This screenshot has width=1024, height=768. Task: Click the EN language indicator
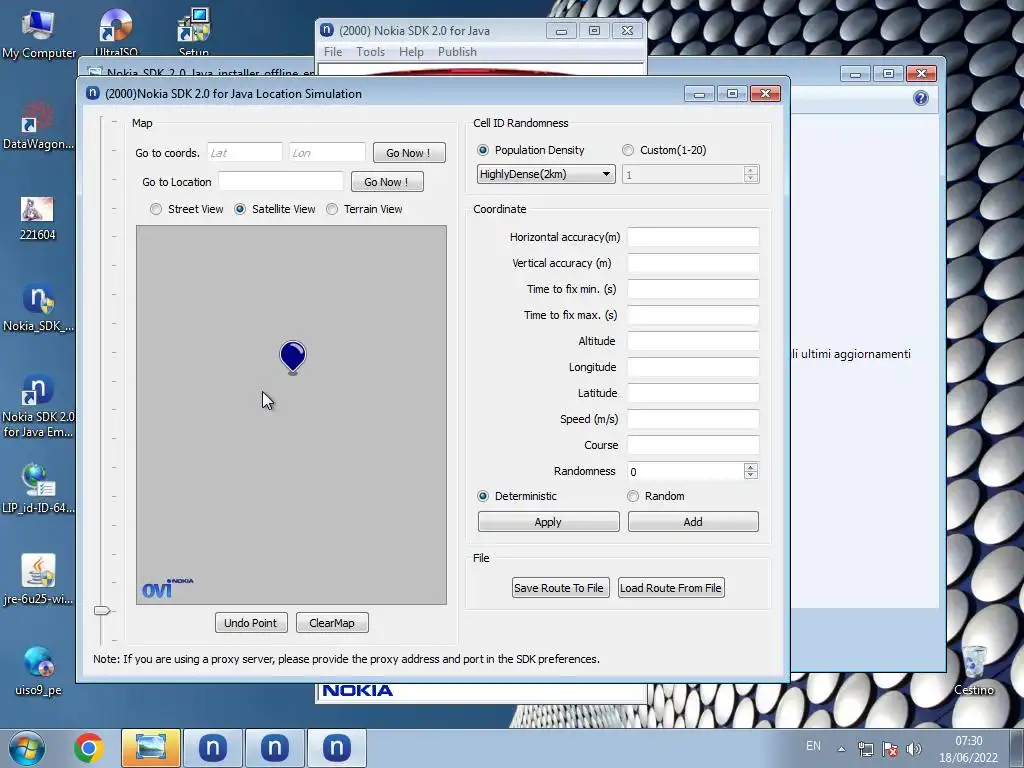point(813,746)
